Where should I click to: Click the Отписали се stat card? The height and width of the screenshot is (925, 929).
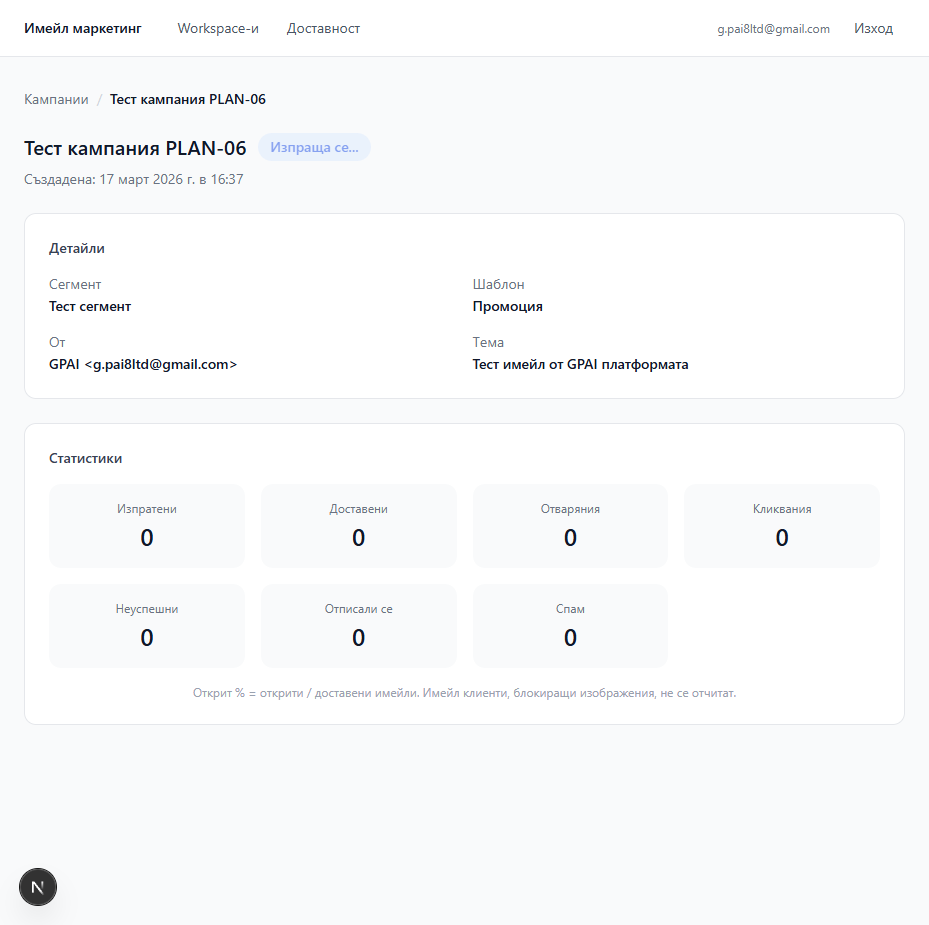coord(358,626)
